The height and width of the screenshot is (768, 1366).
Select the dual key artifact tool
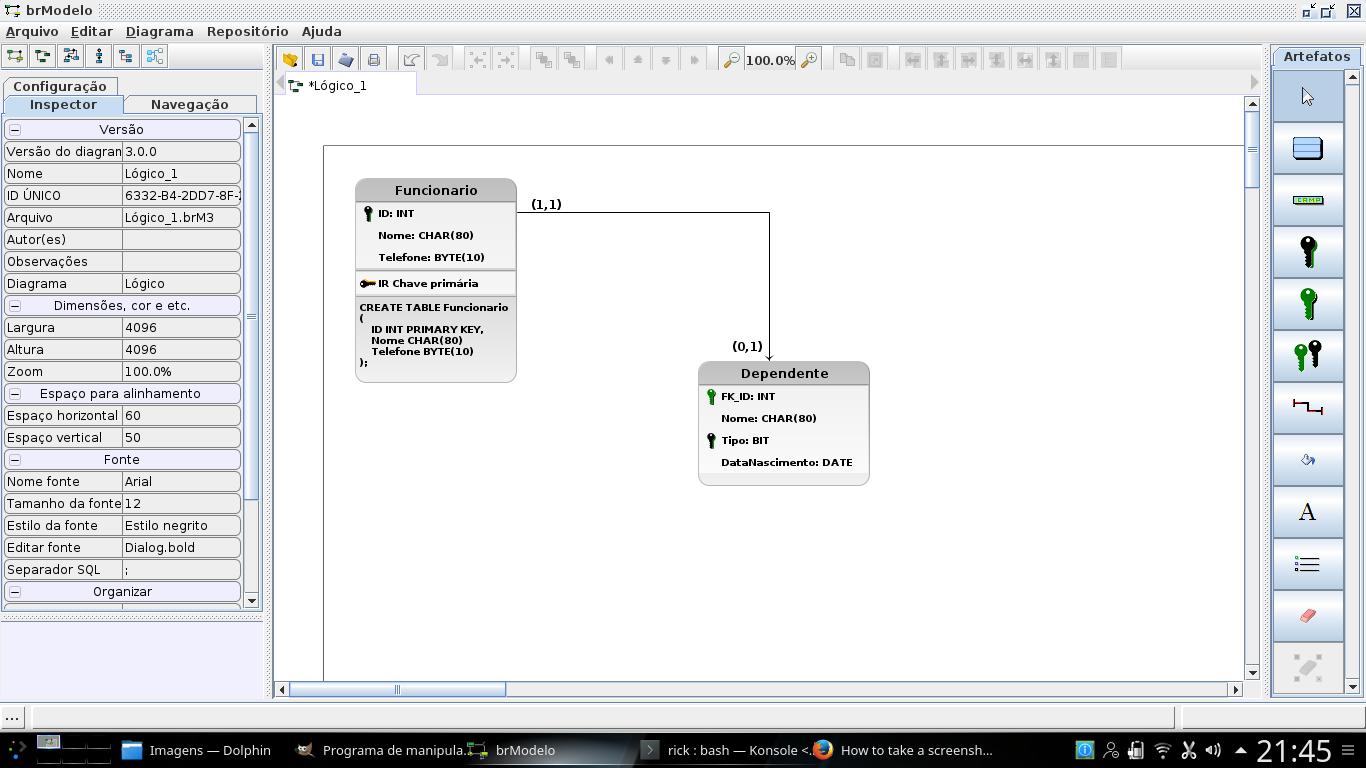pyautogui.click(x=1308, y=356)
